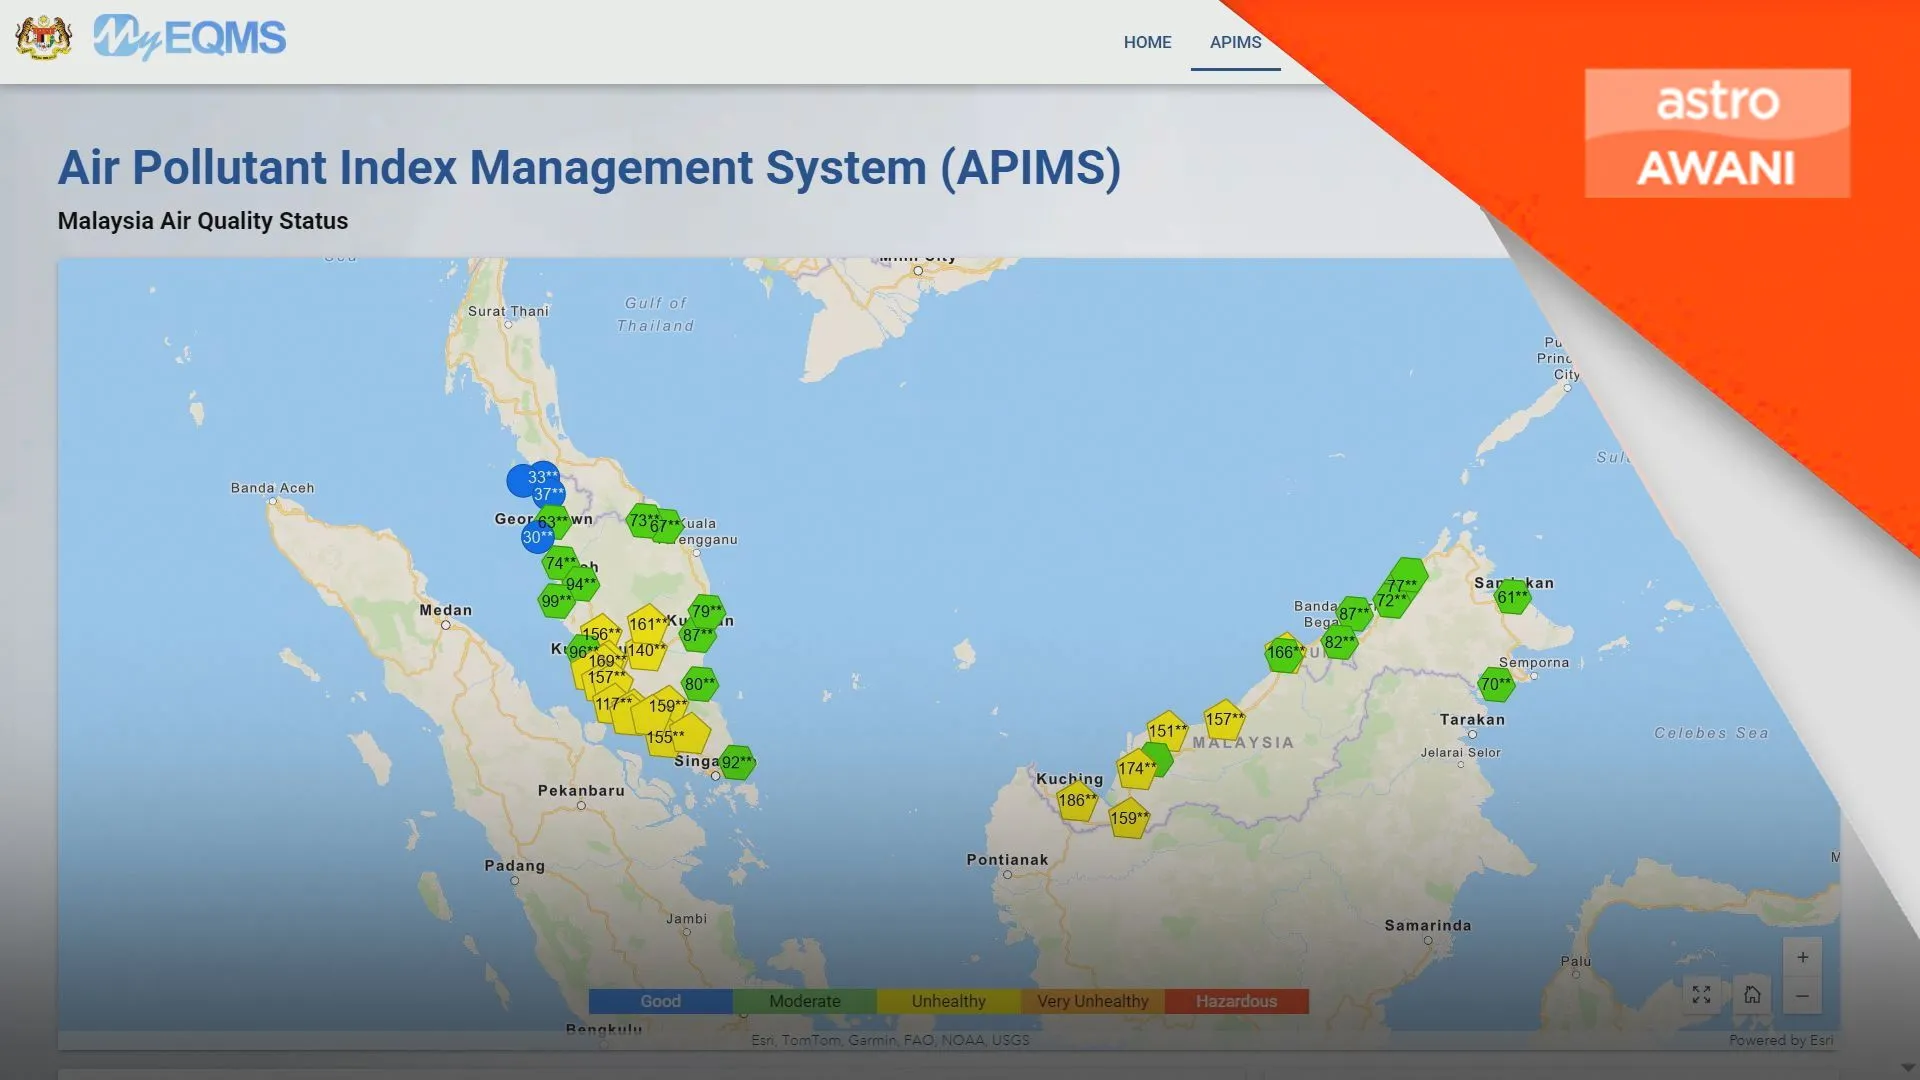Select the yellow 156** station marker
Viewport: 1920px width, 1080px height.
tap(601, 634)
